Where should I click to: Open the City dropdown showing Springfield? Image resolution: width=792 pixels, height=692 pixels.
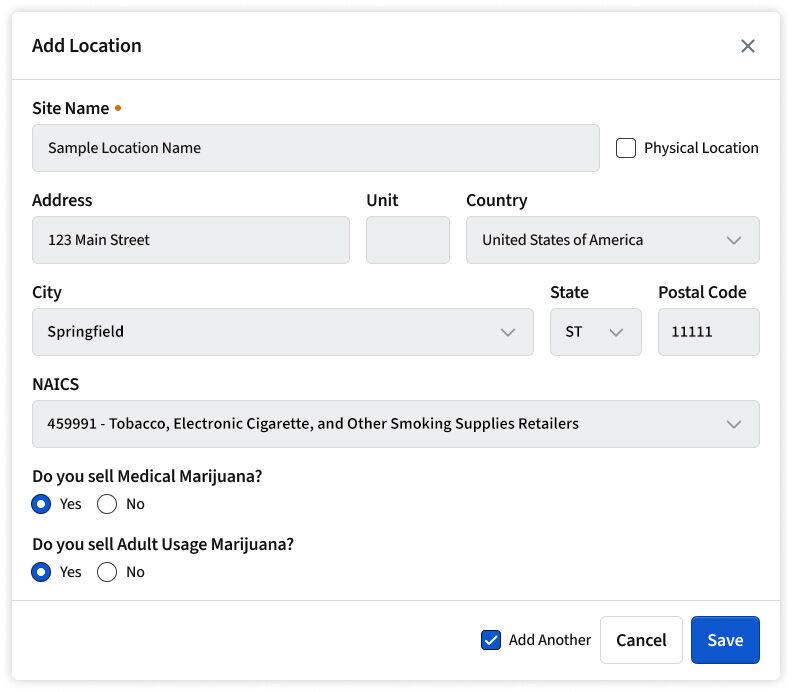click(x=283, y=332)
